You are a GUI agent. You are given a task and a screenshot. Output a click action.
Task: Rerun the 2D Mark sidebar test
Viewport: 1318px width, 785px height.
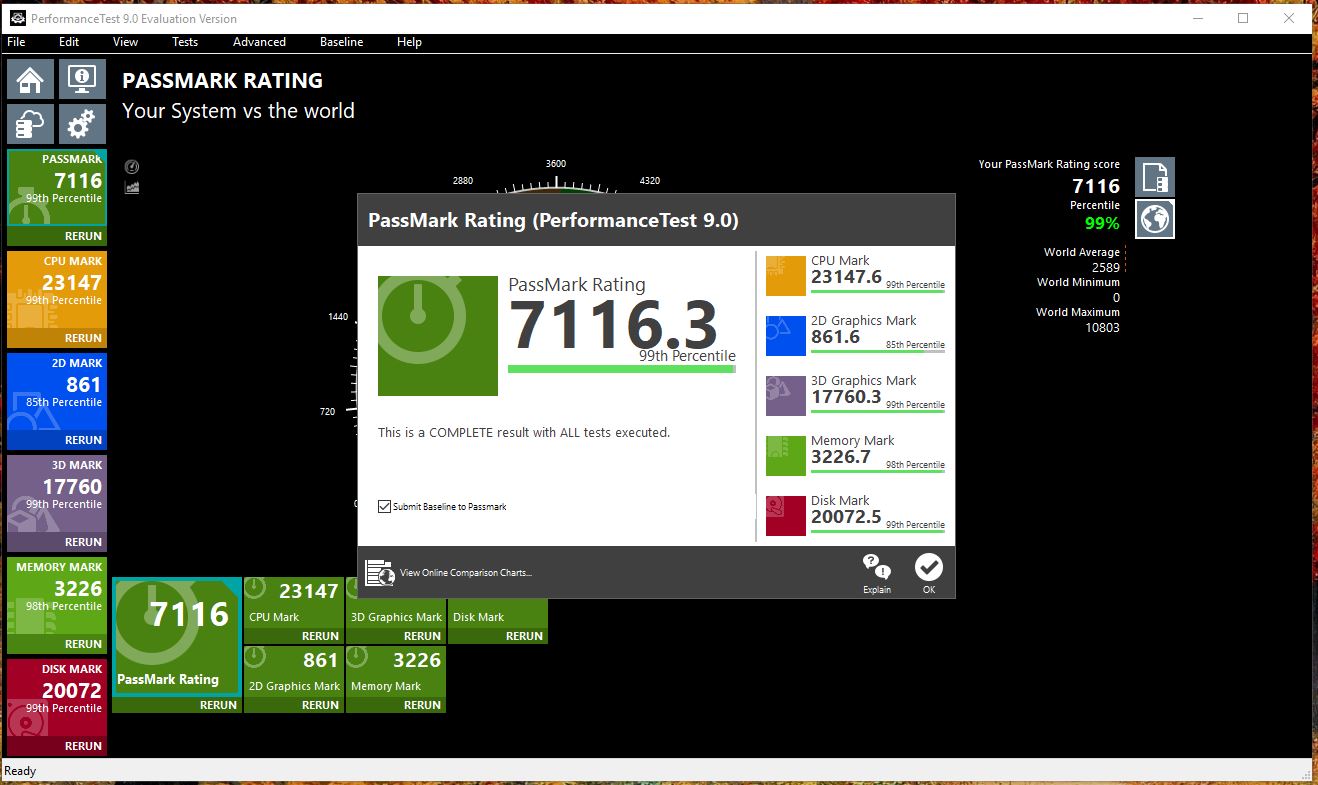(83, 440)
